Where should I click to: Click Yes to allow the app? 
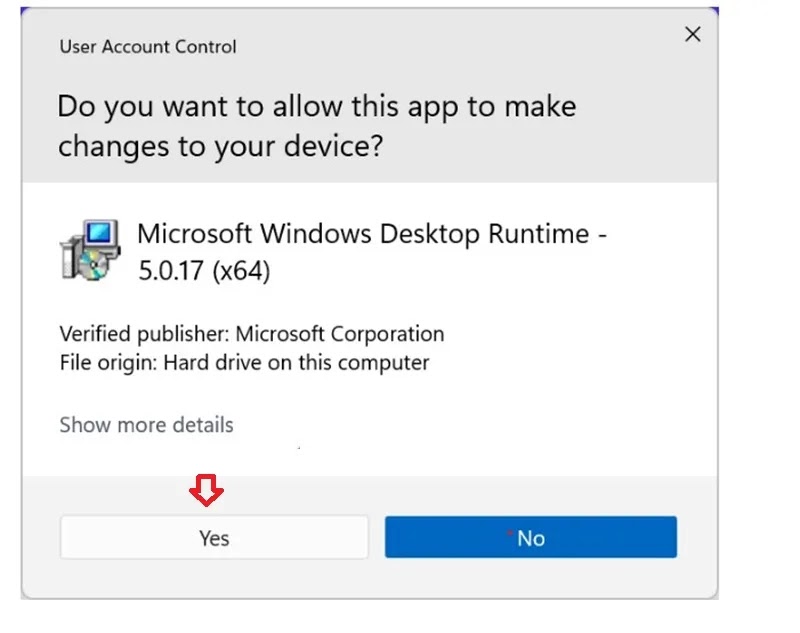[214, 537]
